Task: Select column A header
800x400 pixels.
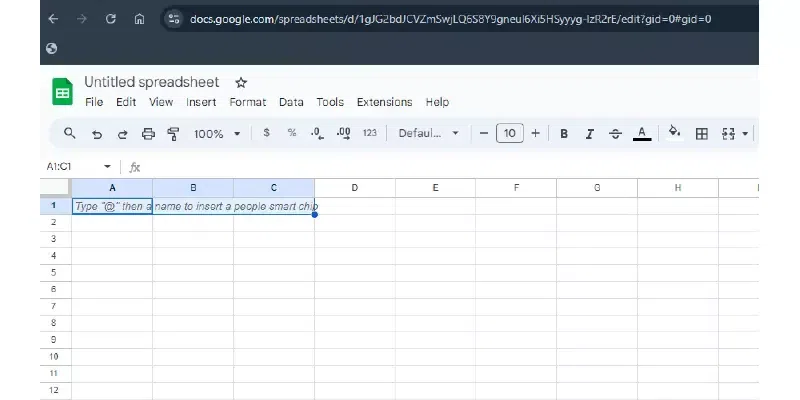Action: tap(112, 188)
